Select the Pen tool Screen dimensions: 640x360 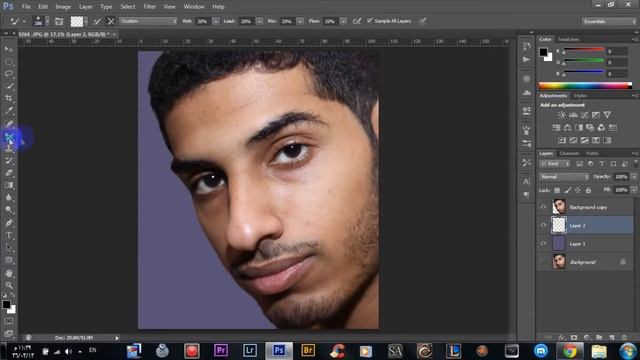pos(9,223)
